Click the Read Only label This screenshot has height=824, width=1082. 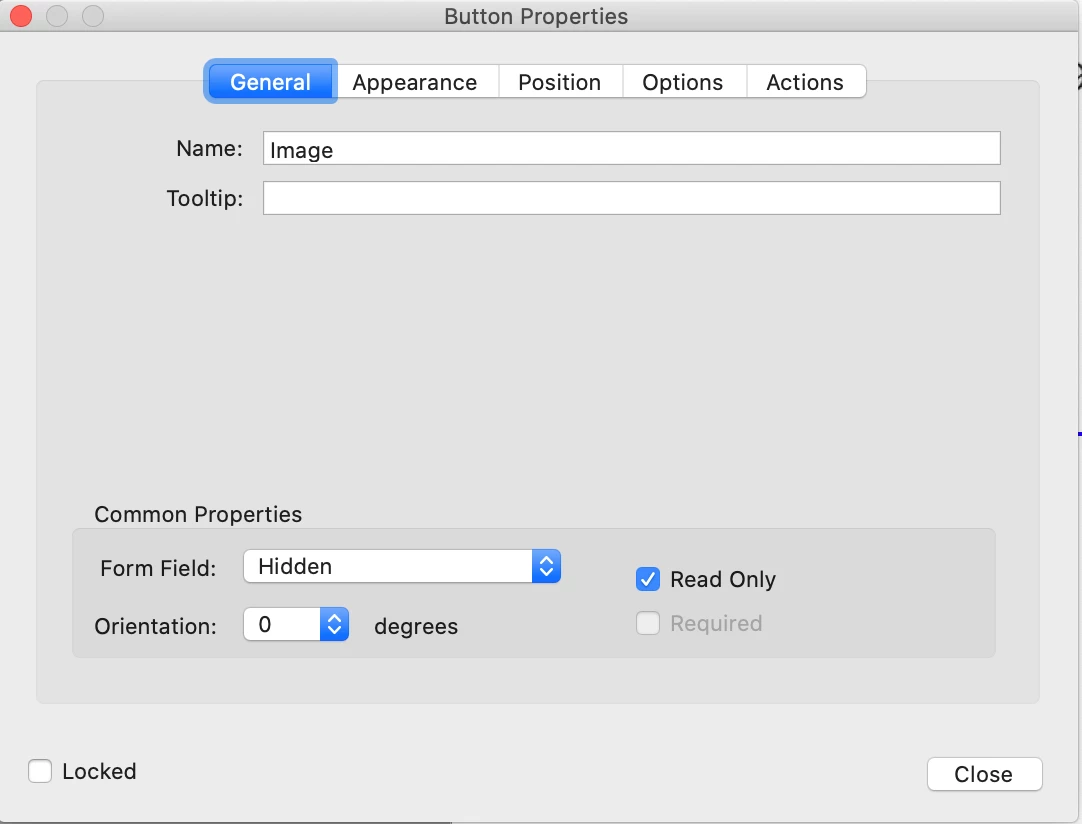[x=722, y=579]
